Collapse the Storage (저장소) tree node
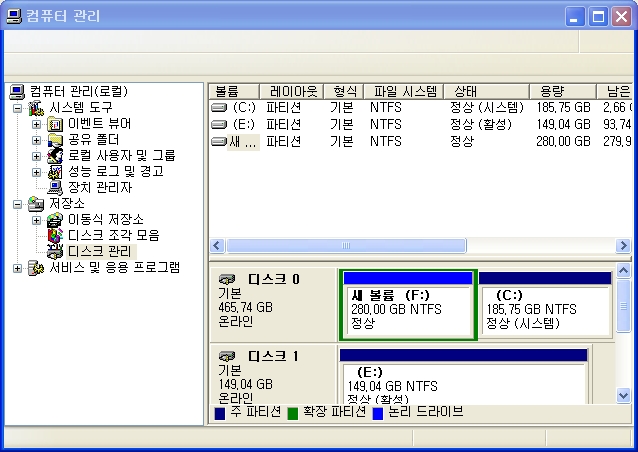Image resolution: width=638 pixels, height=452 pixels. tap(18, 203)
